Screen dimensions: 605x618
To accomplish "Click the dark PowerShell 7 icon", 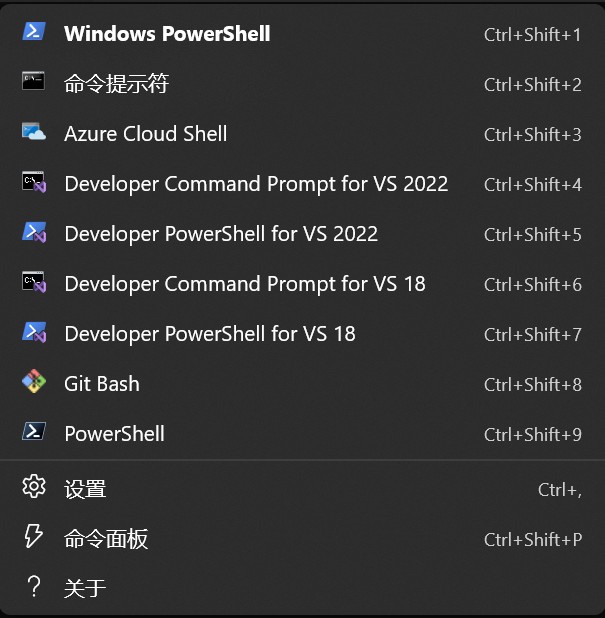I will coord(34,431).
